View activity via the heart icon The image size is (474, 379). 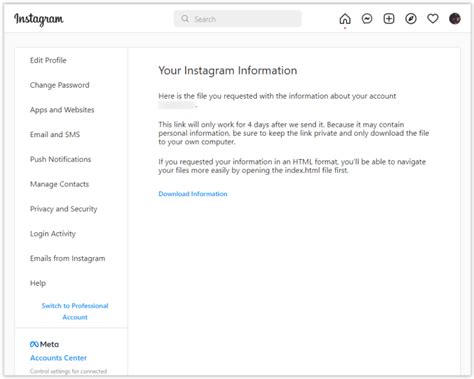coord(433,19)
